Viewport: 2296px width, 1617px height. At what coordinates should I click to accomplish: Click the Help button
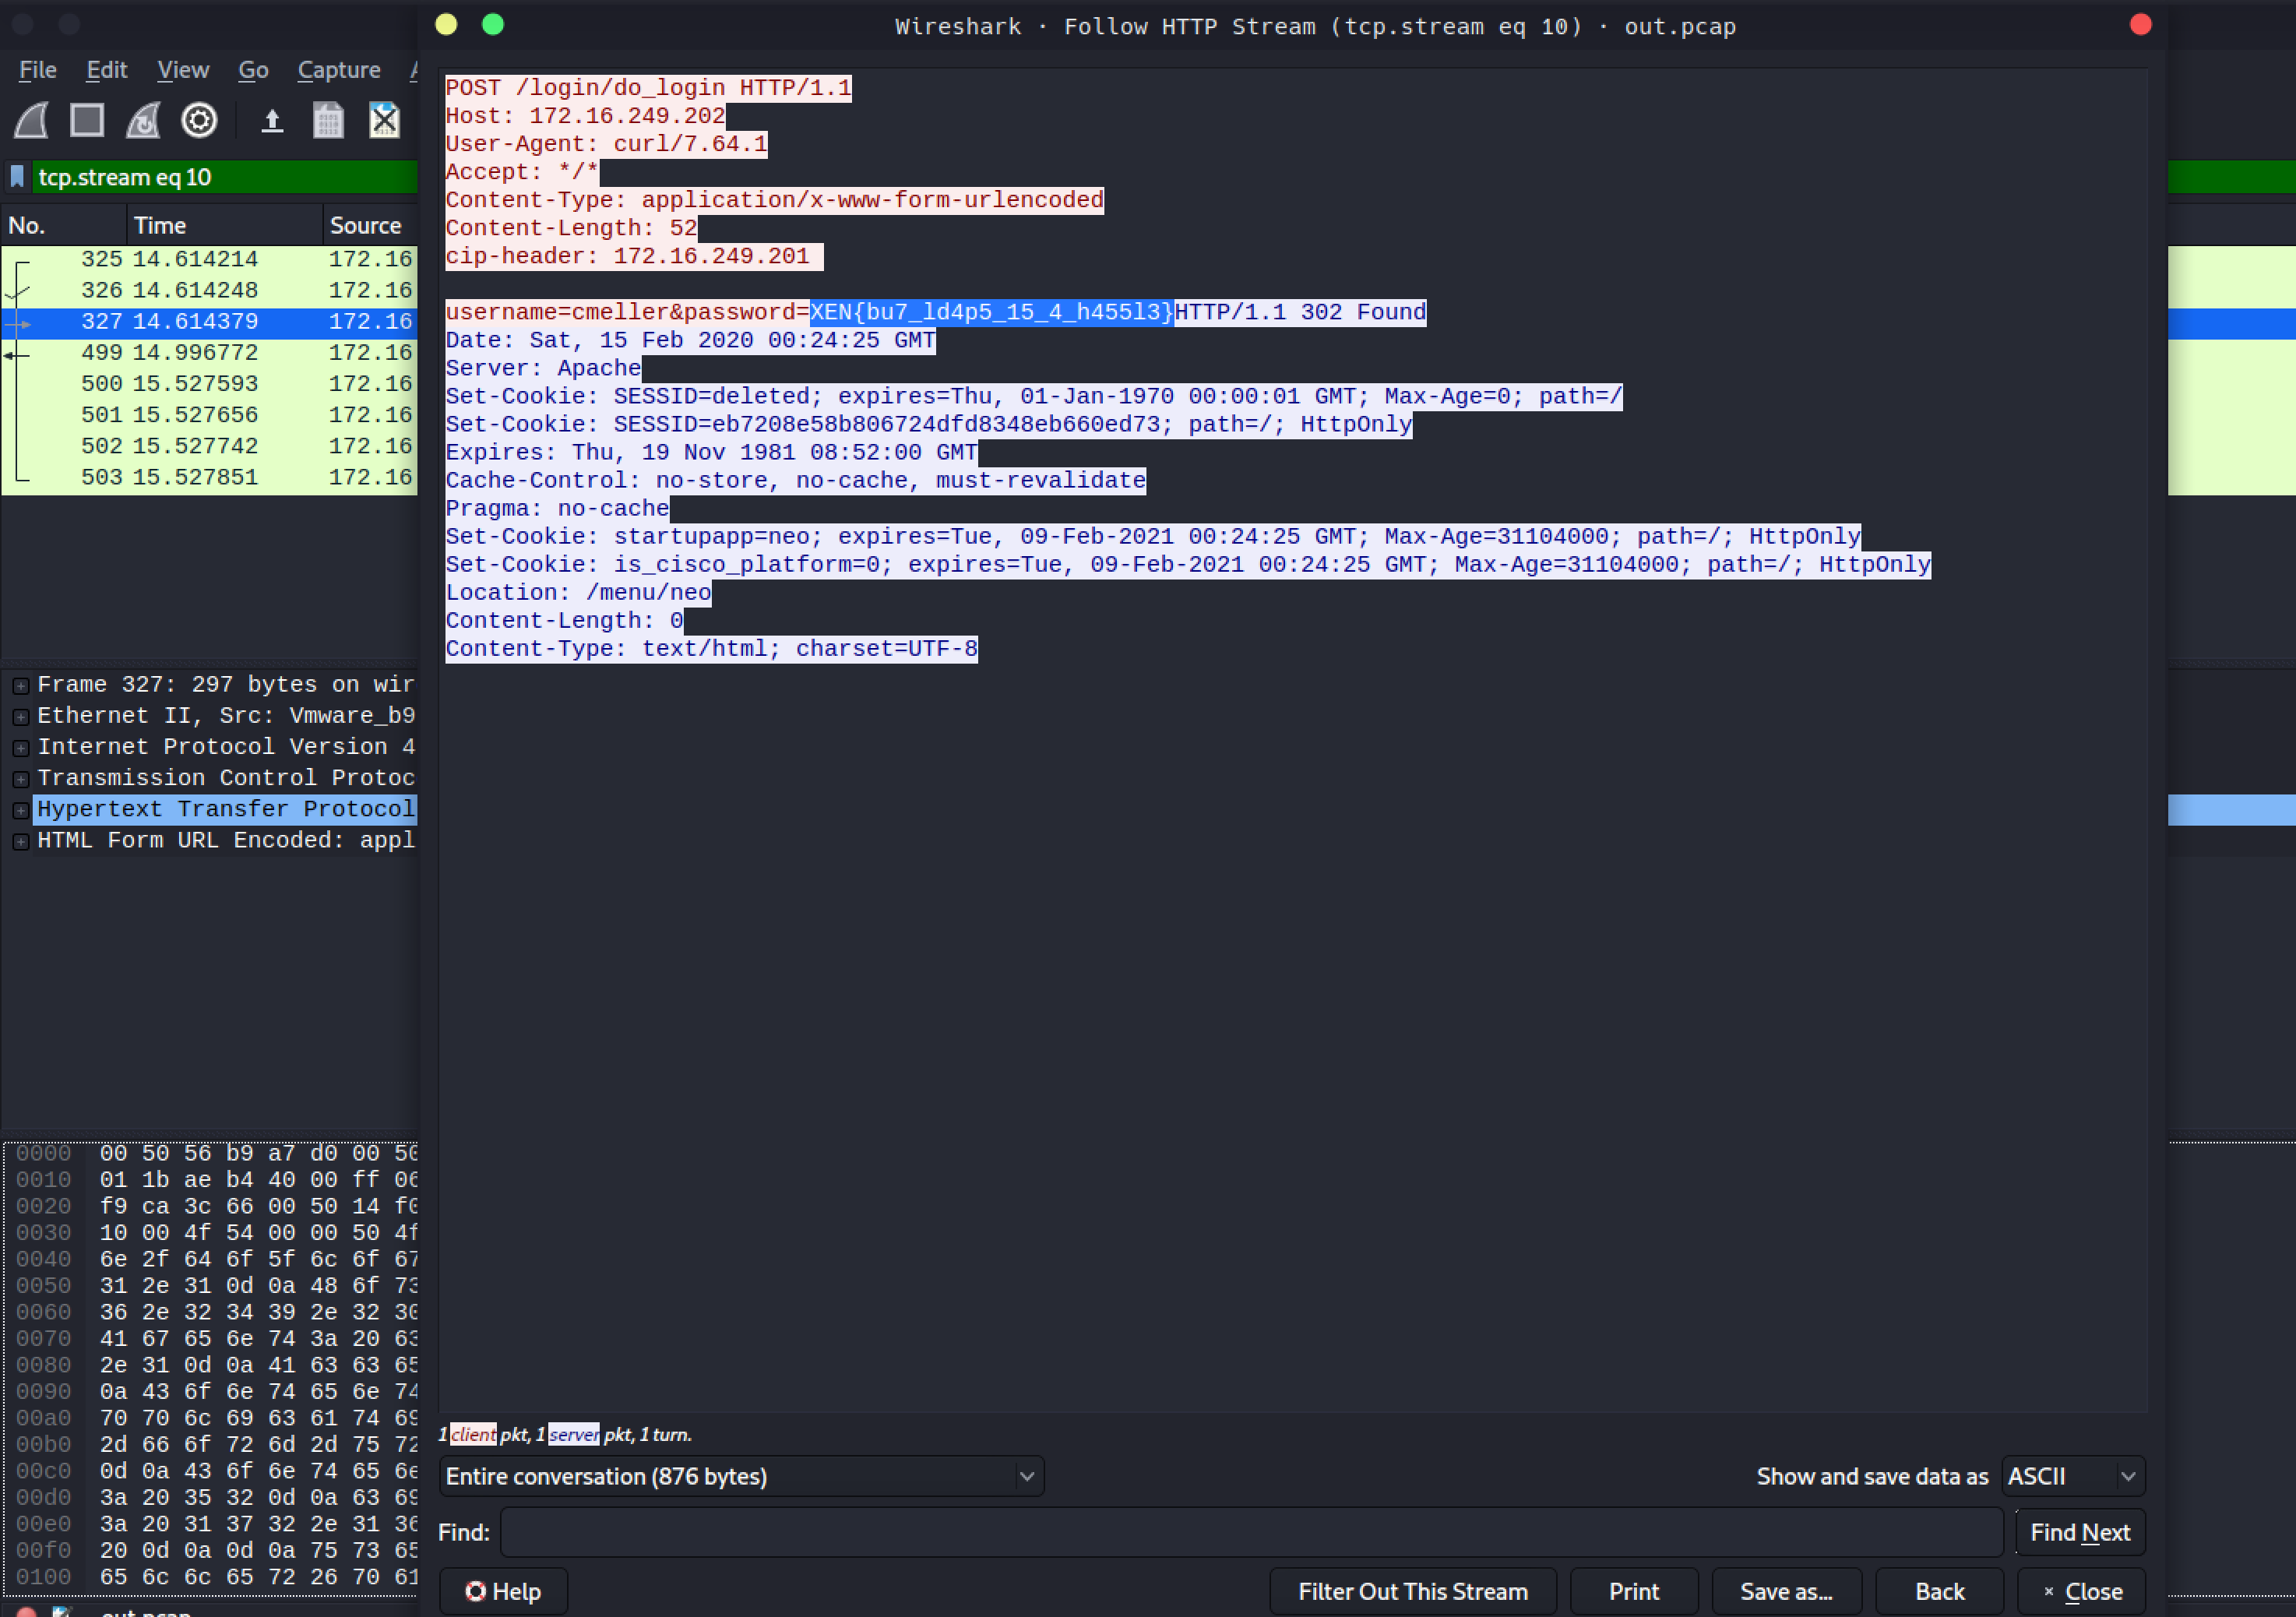503,1591
